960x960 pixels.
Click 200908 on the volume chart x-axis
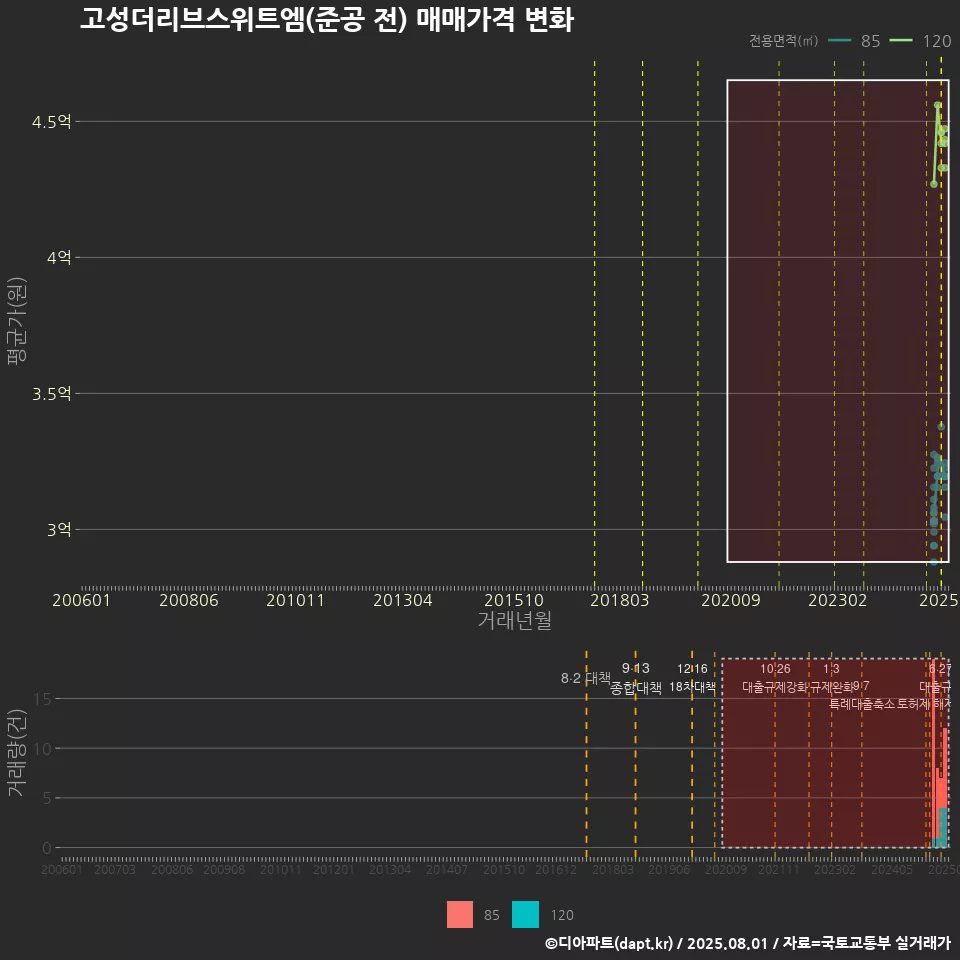(224, 870)
